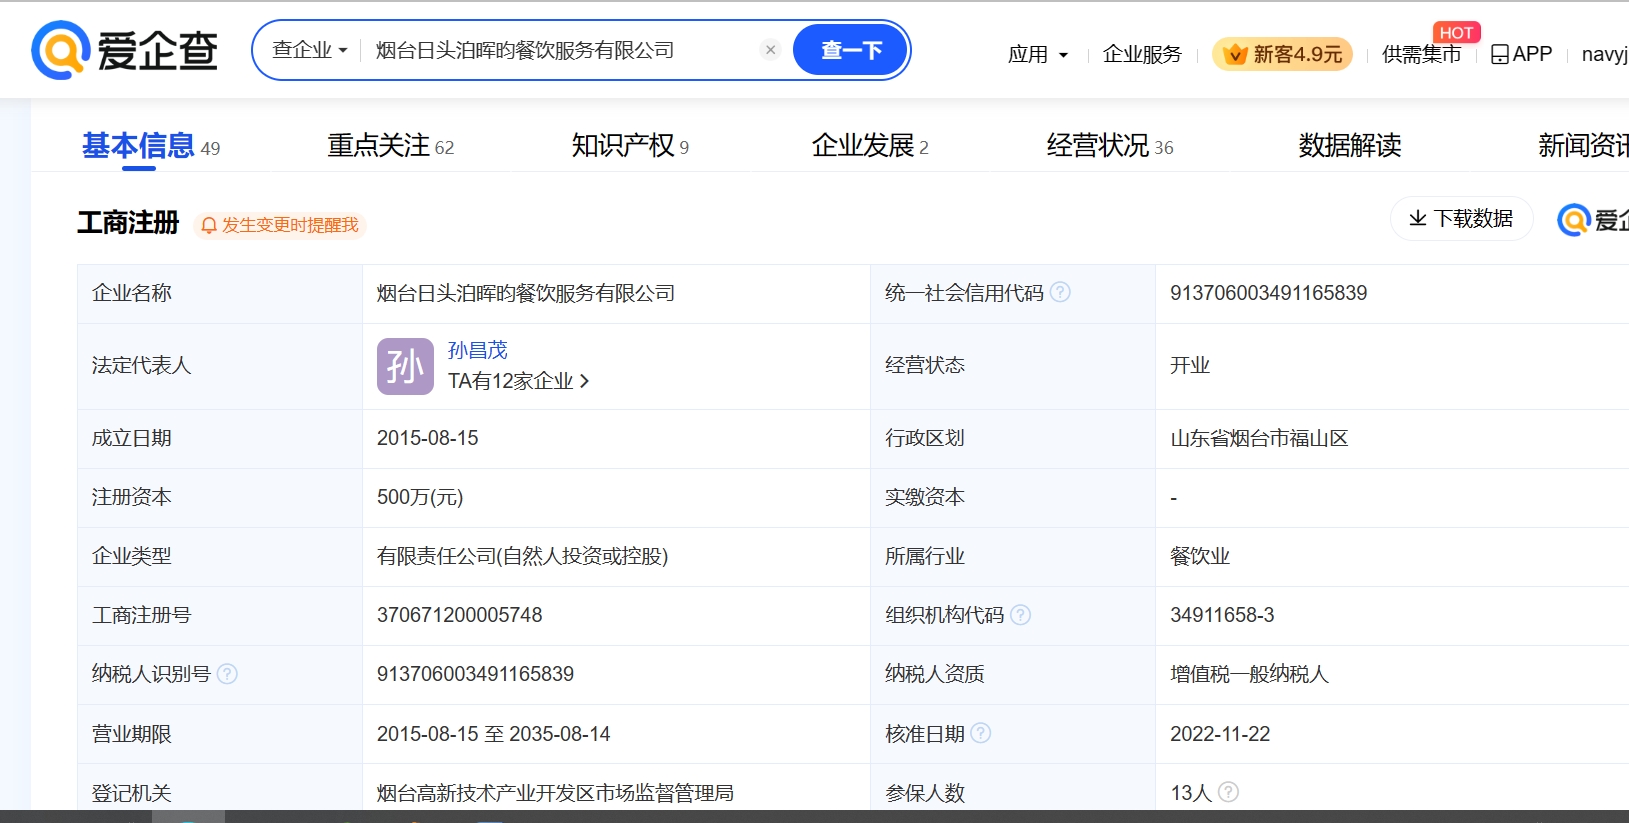Expand the 应用 dropdown menu
Viewport: 1629px width, 823px height.
[x=1038, y=54]
